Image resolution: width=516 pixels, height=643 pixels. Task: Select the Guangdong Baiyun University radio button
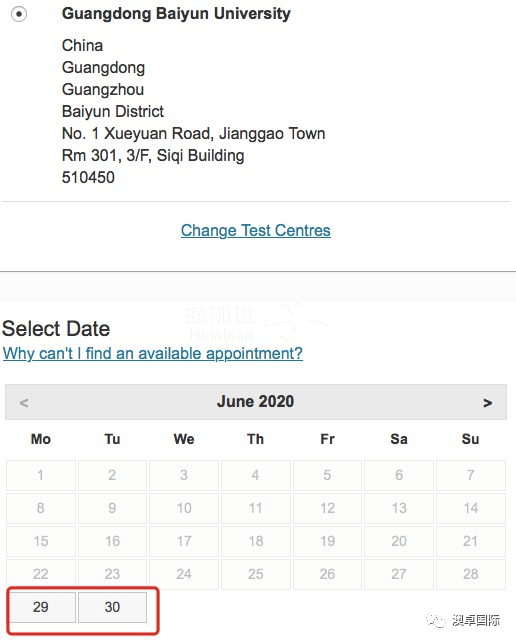click(19, 14)
